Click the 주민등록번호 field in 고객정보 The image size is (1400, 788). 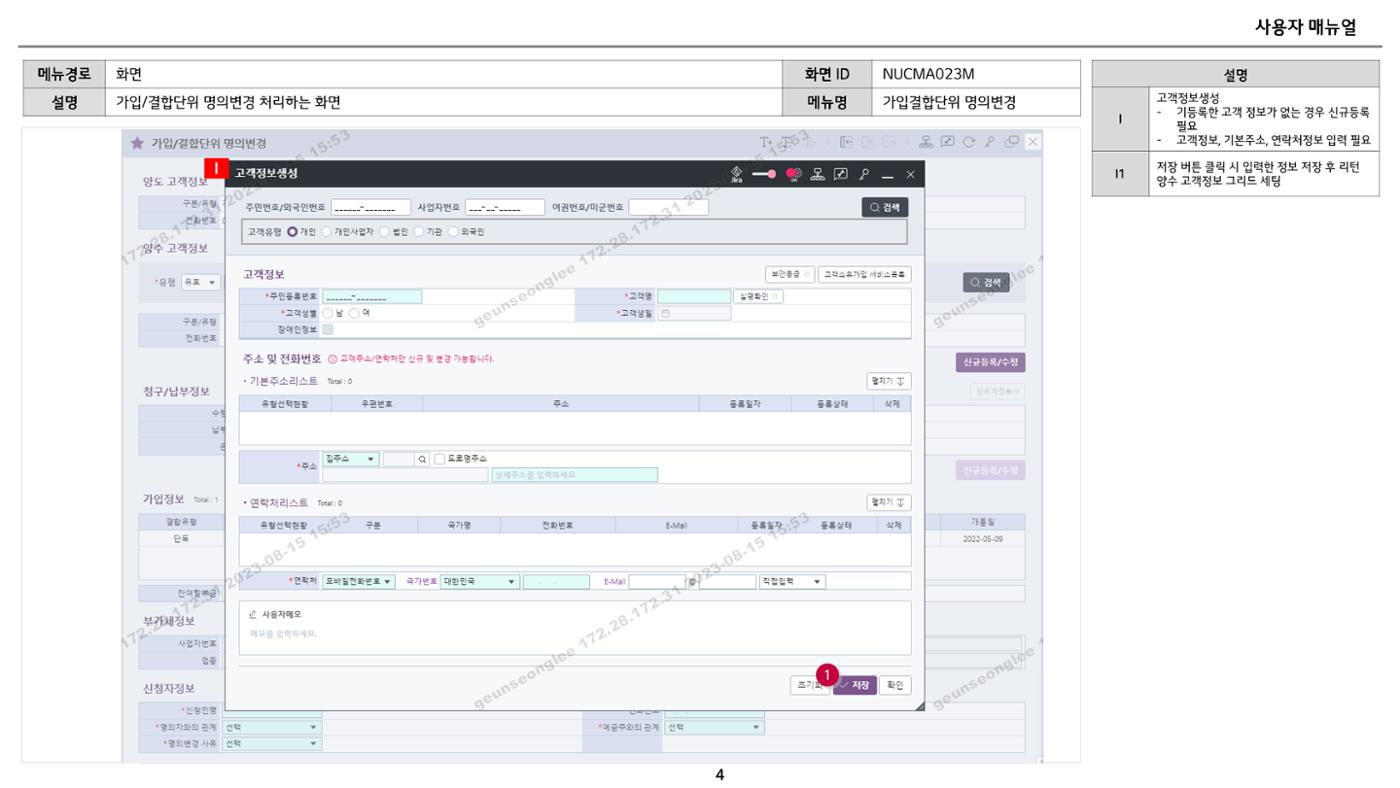pos(372,296)
